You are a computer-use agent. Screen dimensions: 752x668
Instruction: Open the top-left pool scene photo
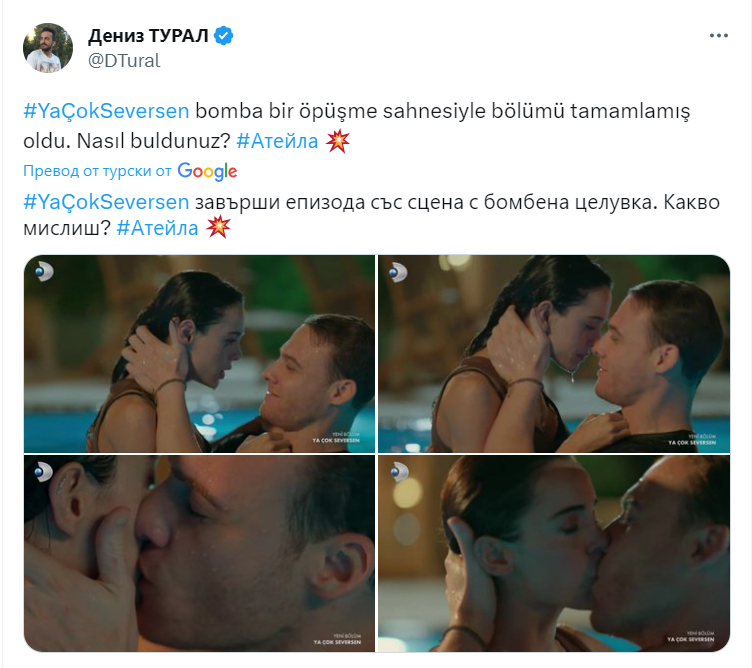[200, 354]
